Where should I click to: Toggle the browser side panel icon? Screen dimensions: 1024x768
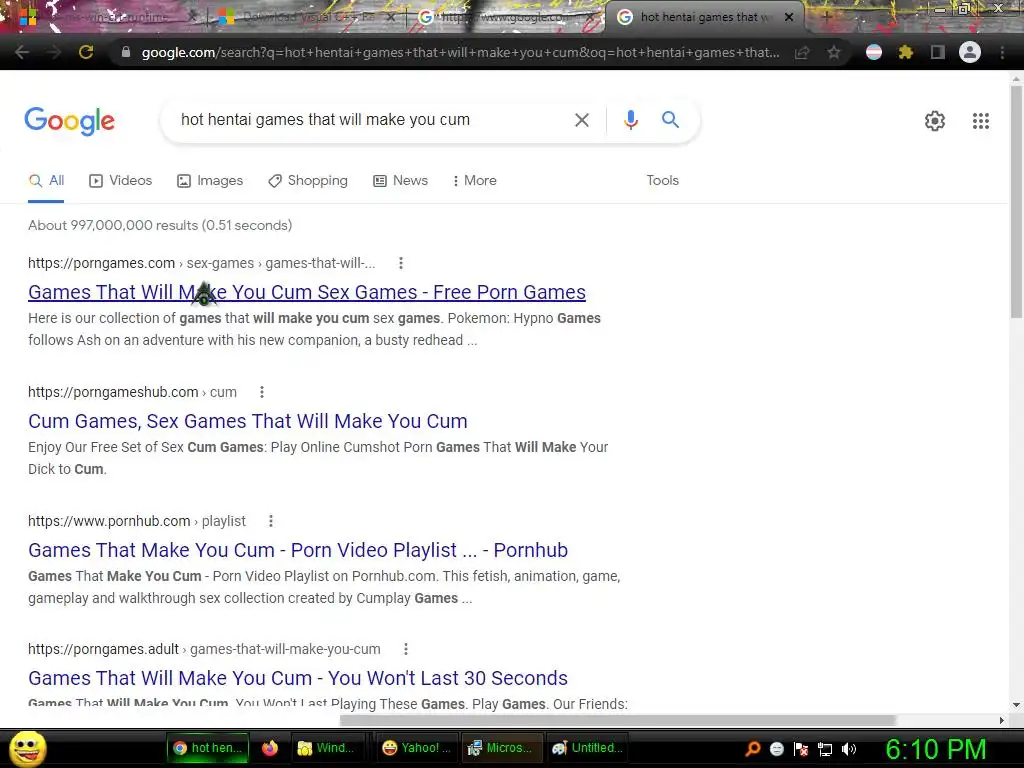click(938, 52)
